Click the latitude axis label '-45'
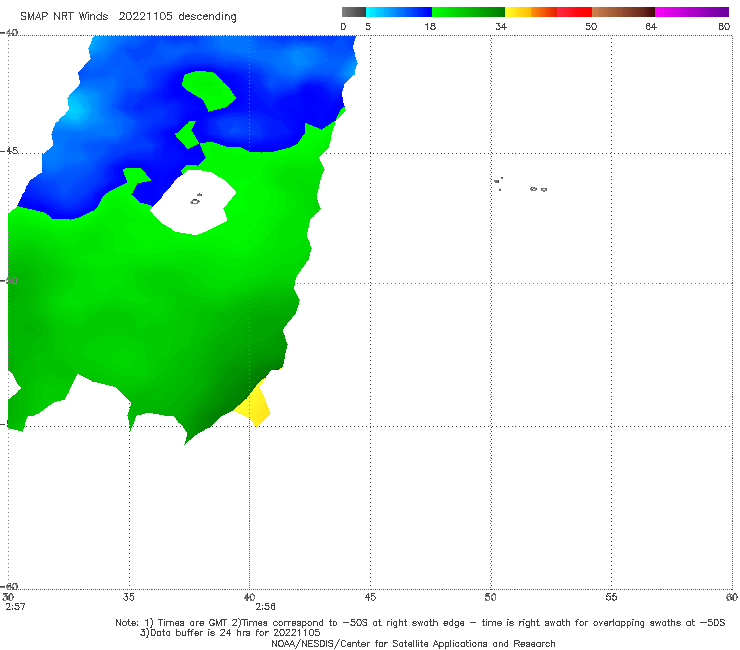The image size is (740, 650). click(x=9, y=151)
